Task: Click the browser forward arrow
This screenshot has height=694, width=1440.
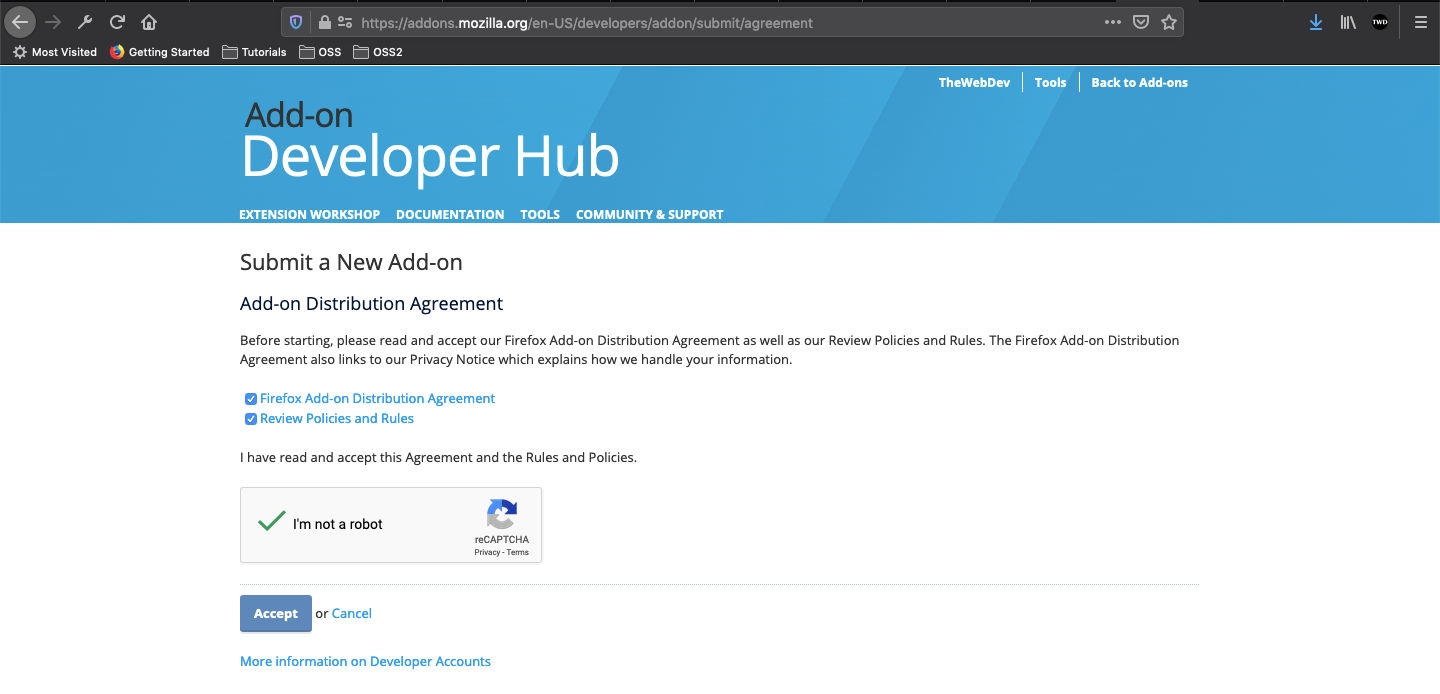Action: [53, 22]
